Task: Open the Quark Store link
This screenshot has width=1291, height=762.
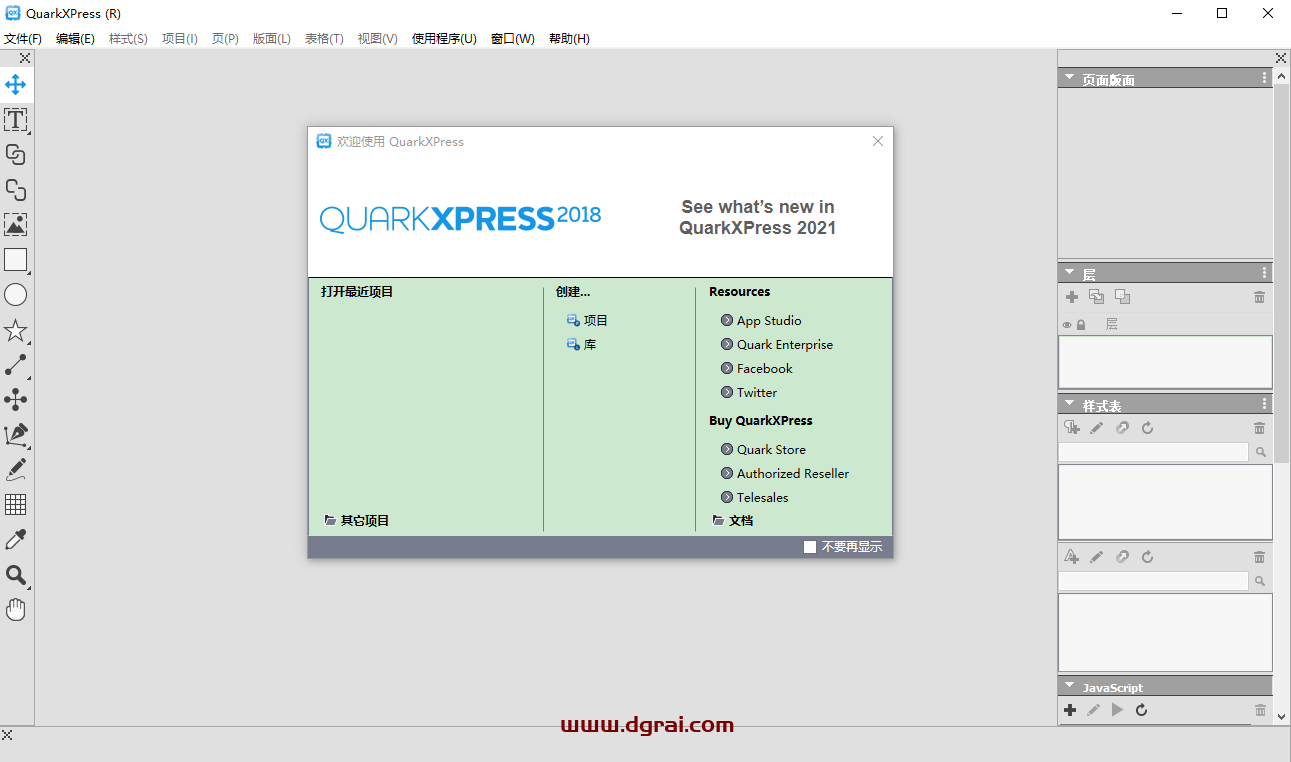Action: click(770, 449)
